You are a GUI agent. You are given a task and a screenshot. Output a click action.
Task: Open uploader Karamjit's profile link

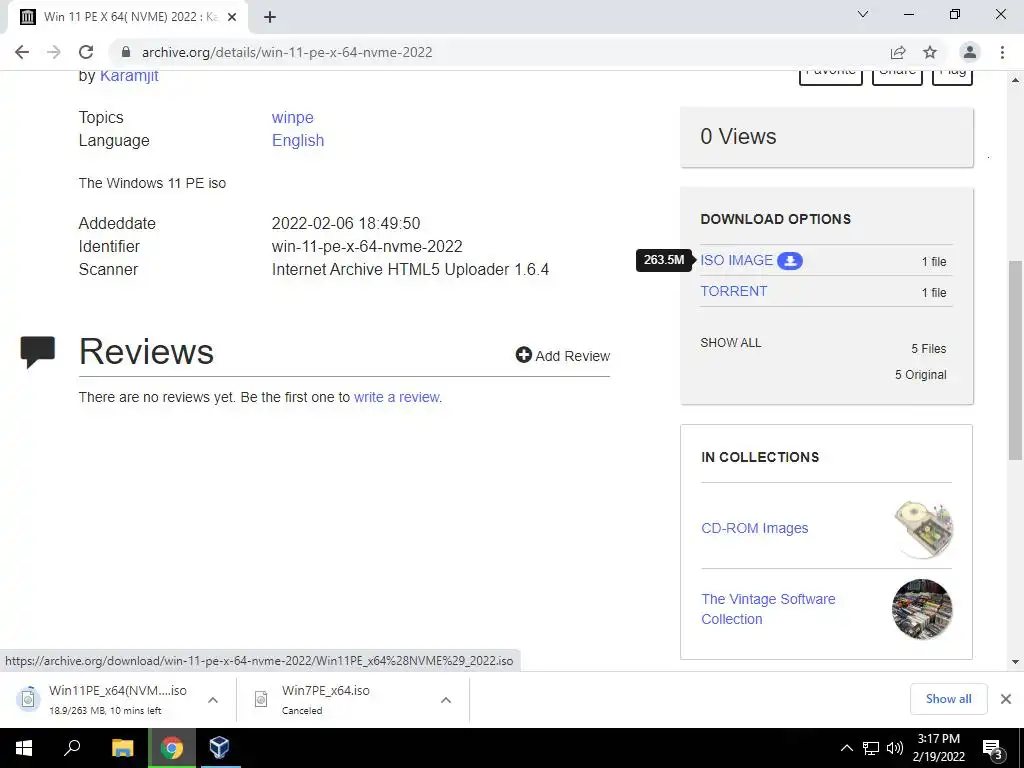129,76
